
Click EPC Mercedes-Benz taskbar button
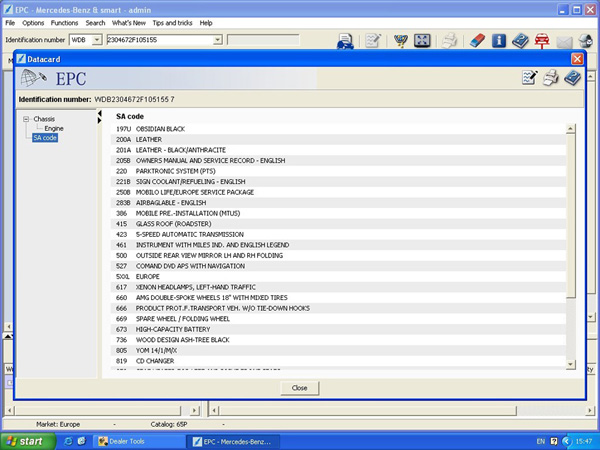coord(233,441)
